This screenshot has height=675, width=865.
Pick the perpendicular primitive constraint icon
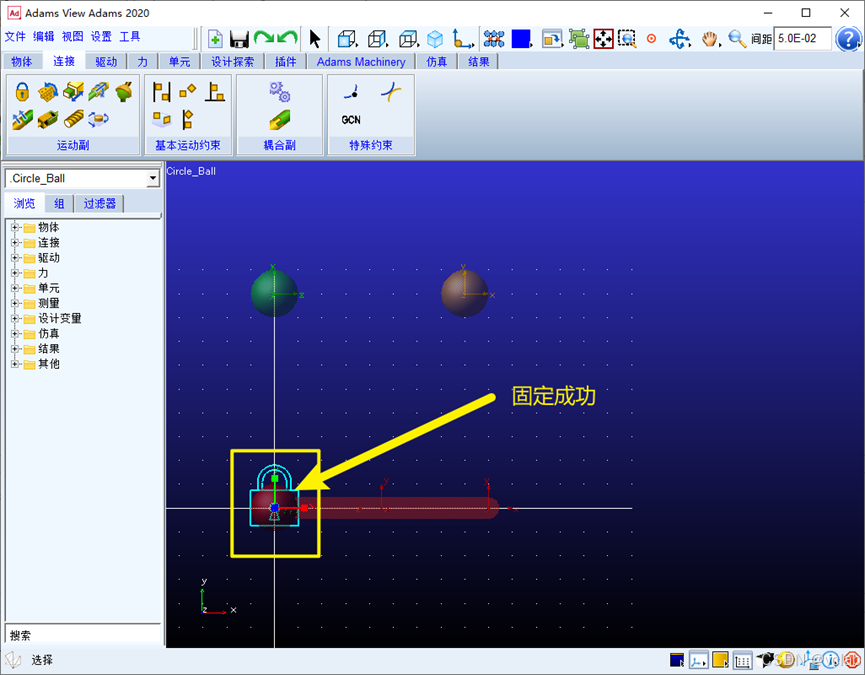[x=215, y=92]
